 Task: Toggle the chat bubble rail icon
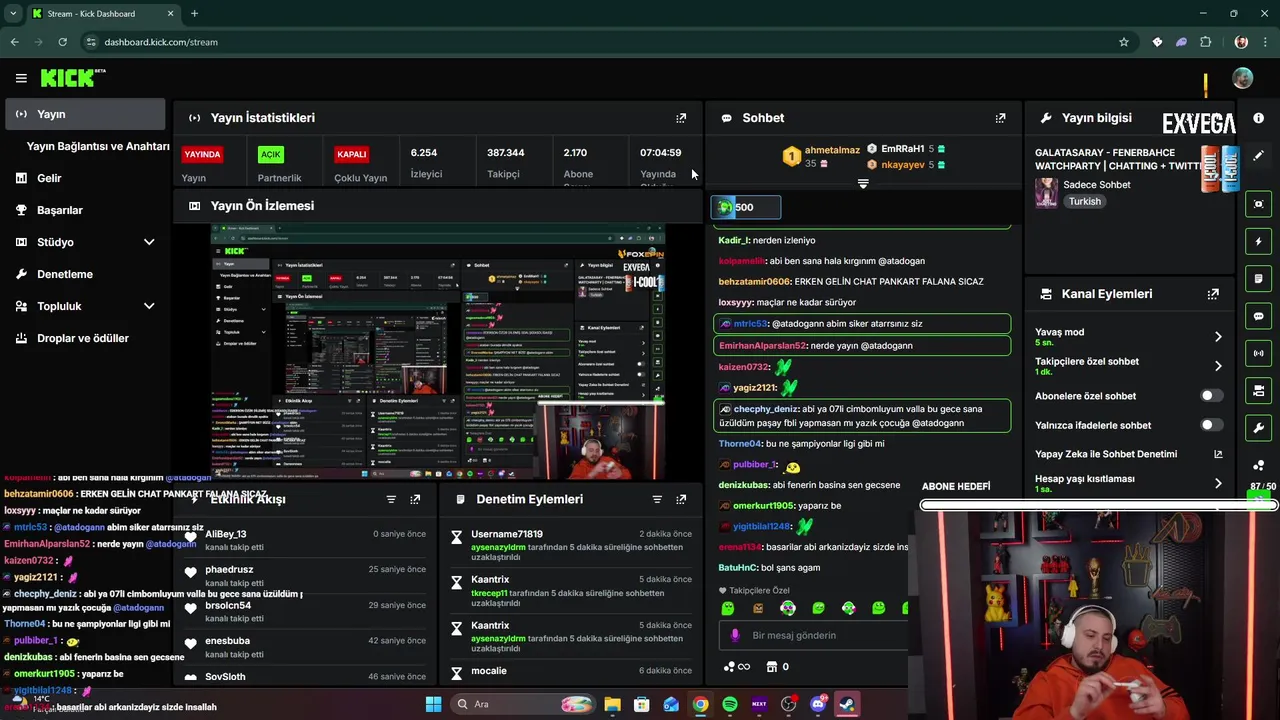(1258, 316)
